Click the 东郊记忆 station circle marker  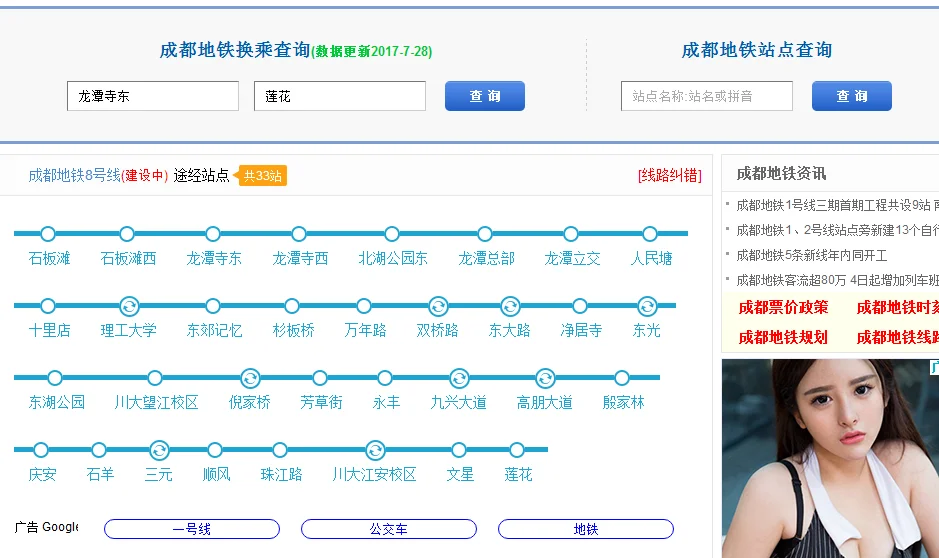pos(213,306)
